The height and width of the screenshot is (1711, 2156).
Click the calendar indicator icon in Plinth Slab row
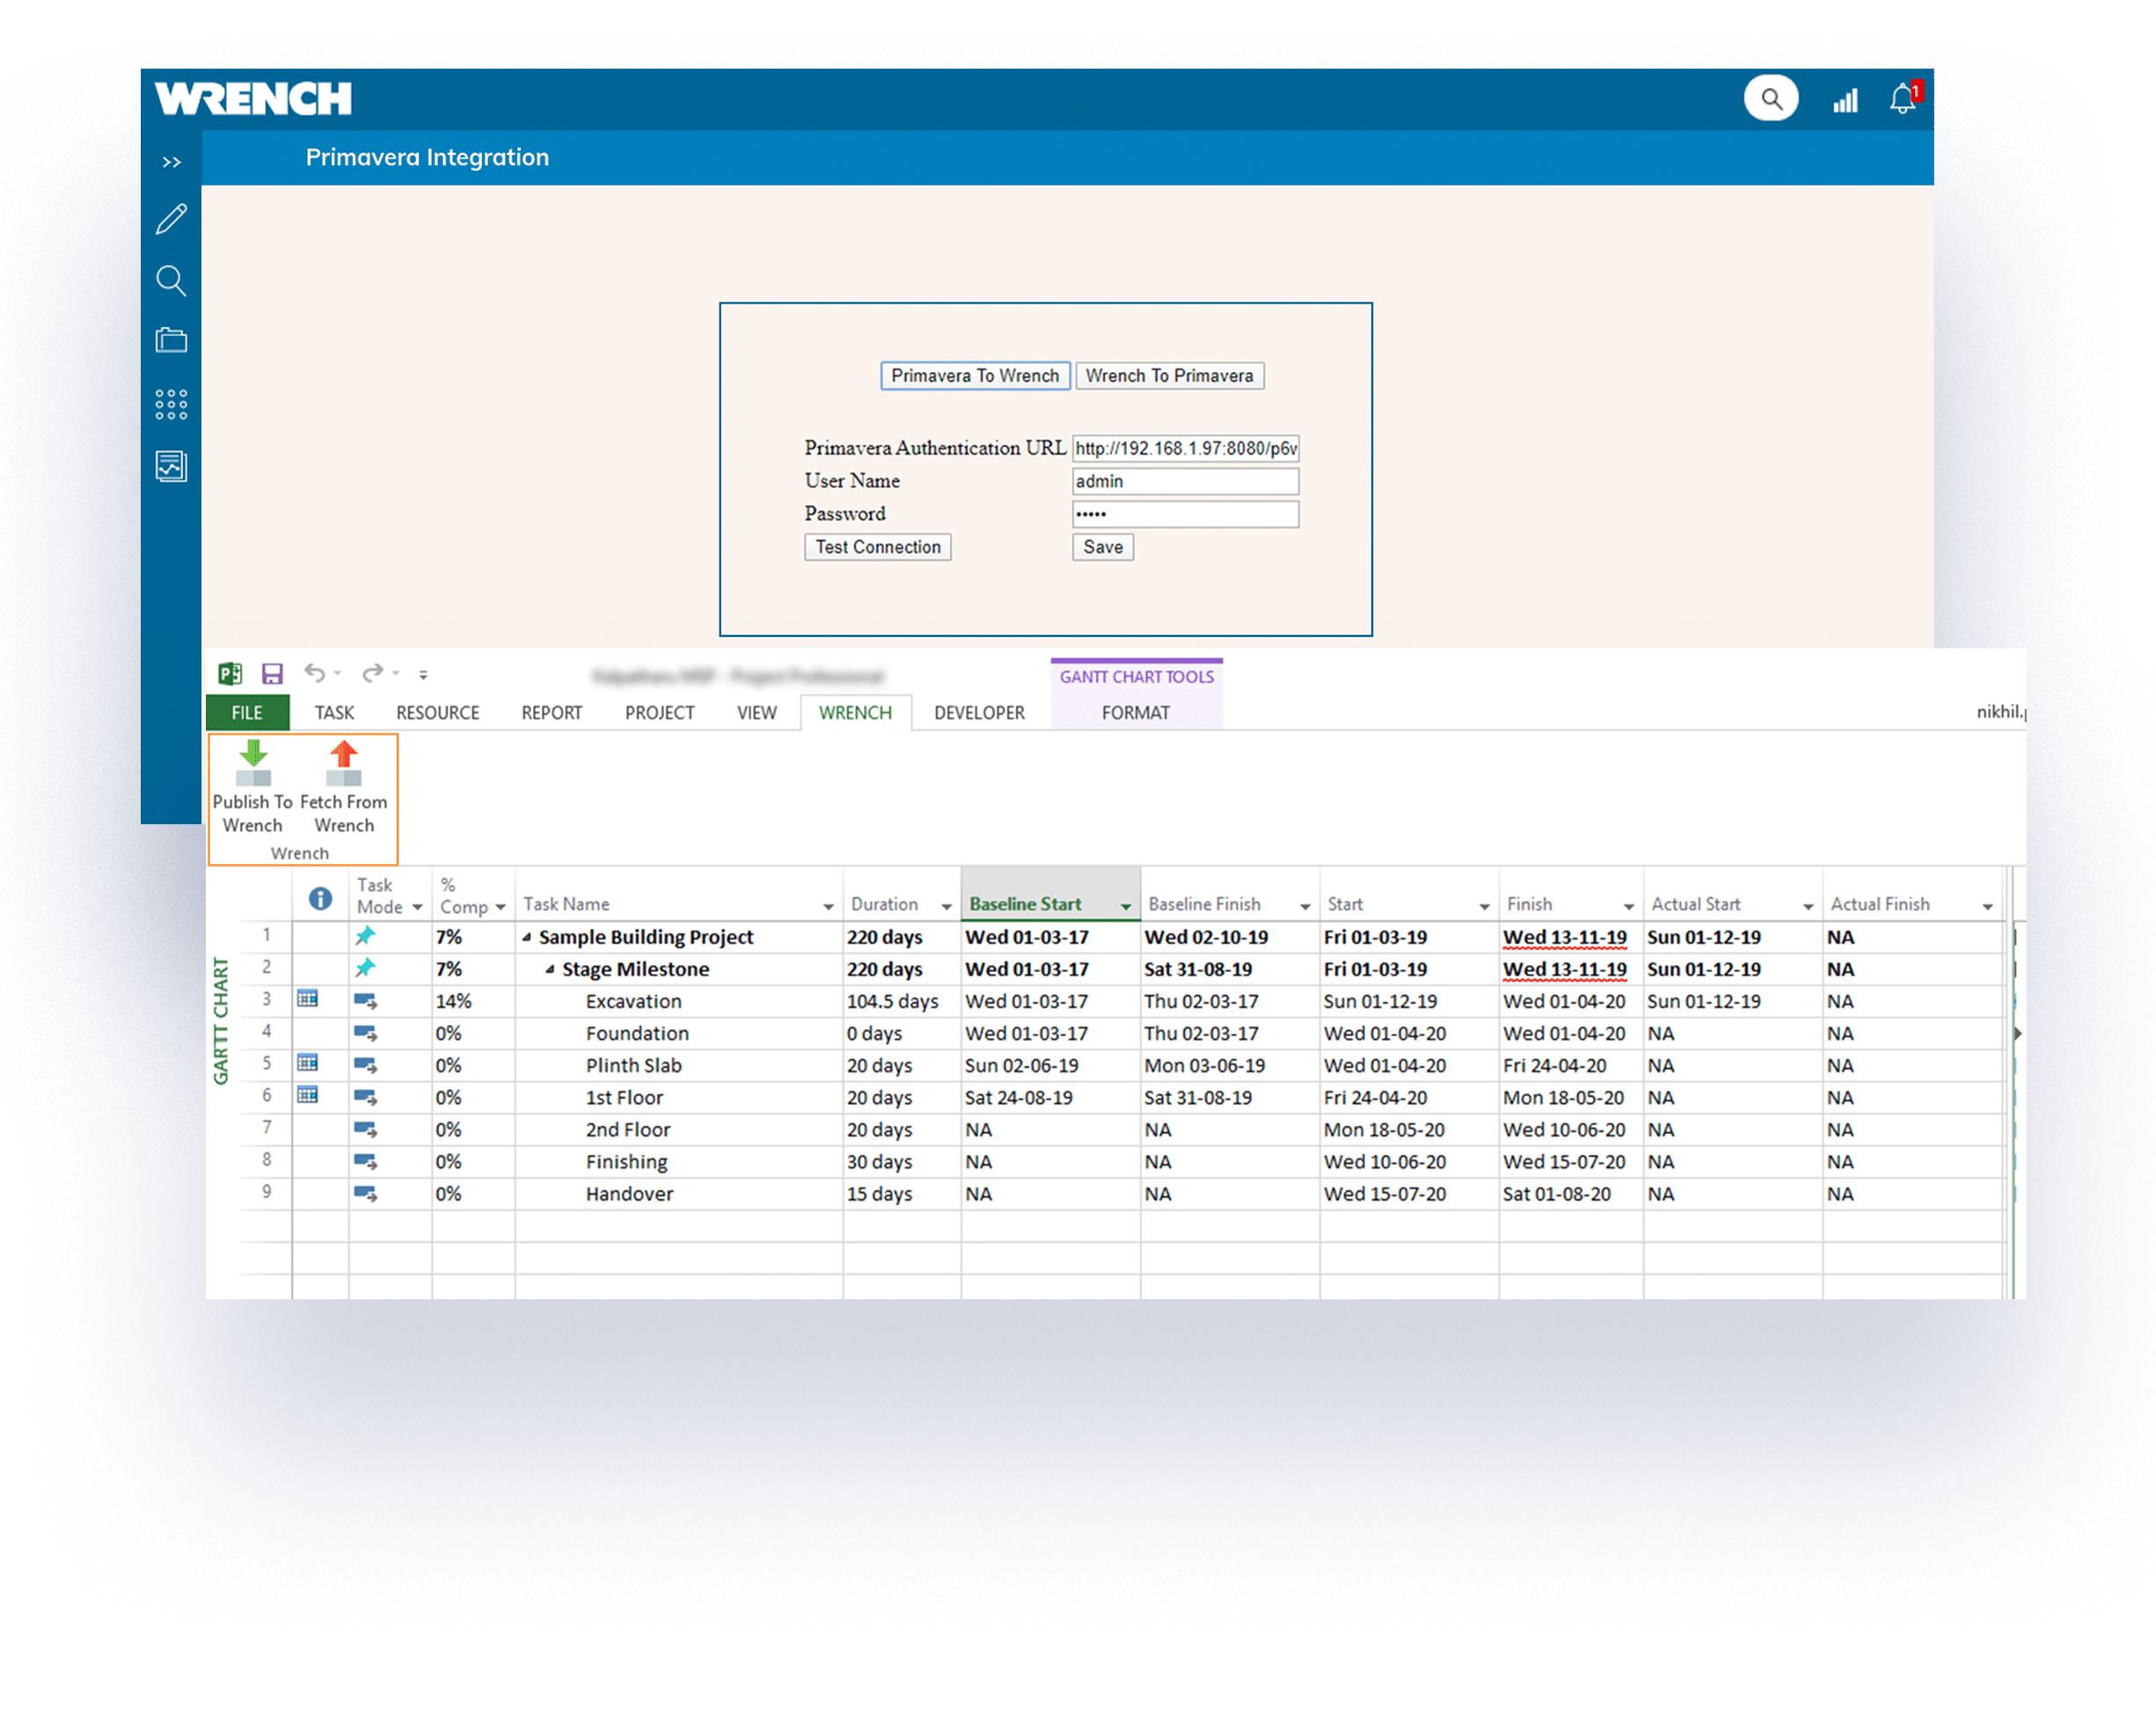click(308, 1063)
